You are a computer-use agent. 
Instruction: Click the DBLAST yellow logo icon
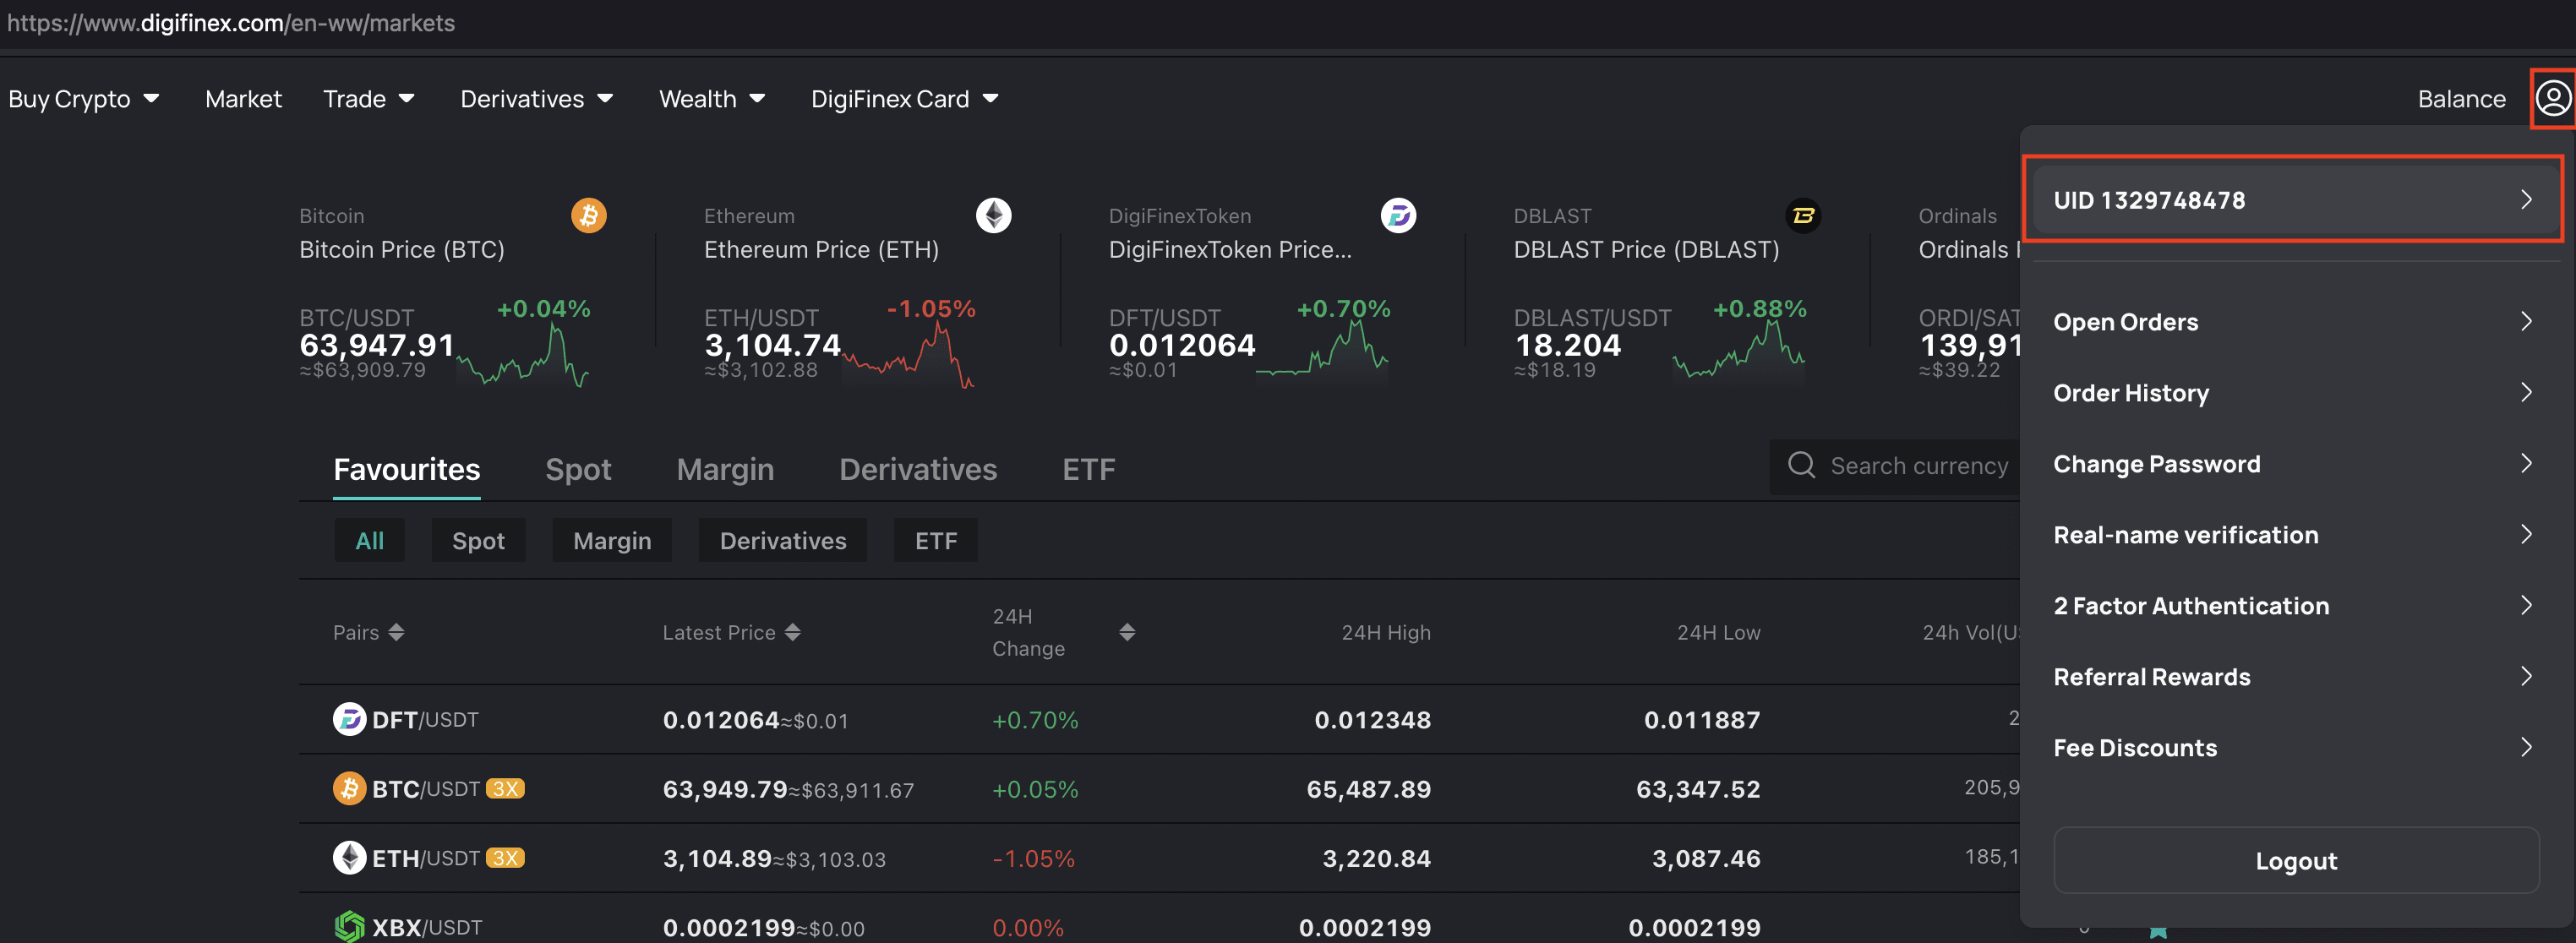pos(1802,215)
